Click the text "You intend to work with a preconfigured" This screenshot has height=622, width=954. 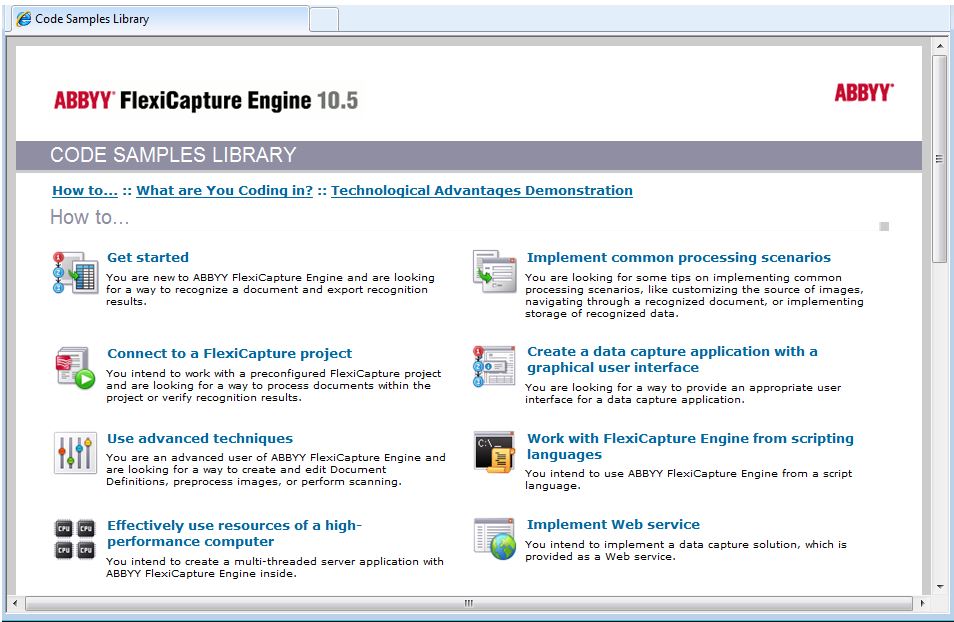point(273,385)
